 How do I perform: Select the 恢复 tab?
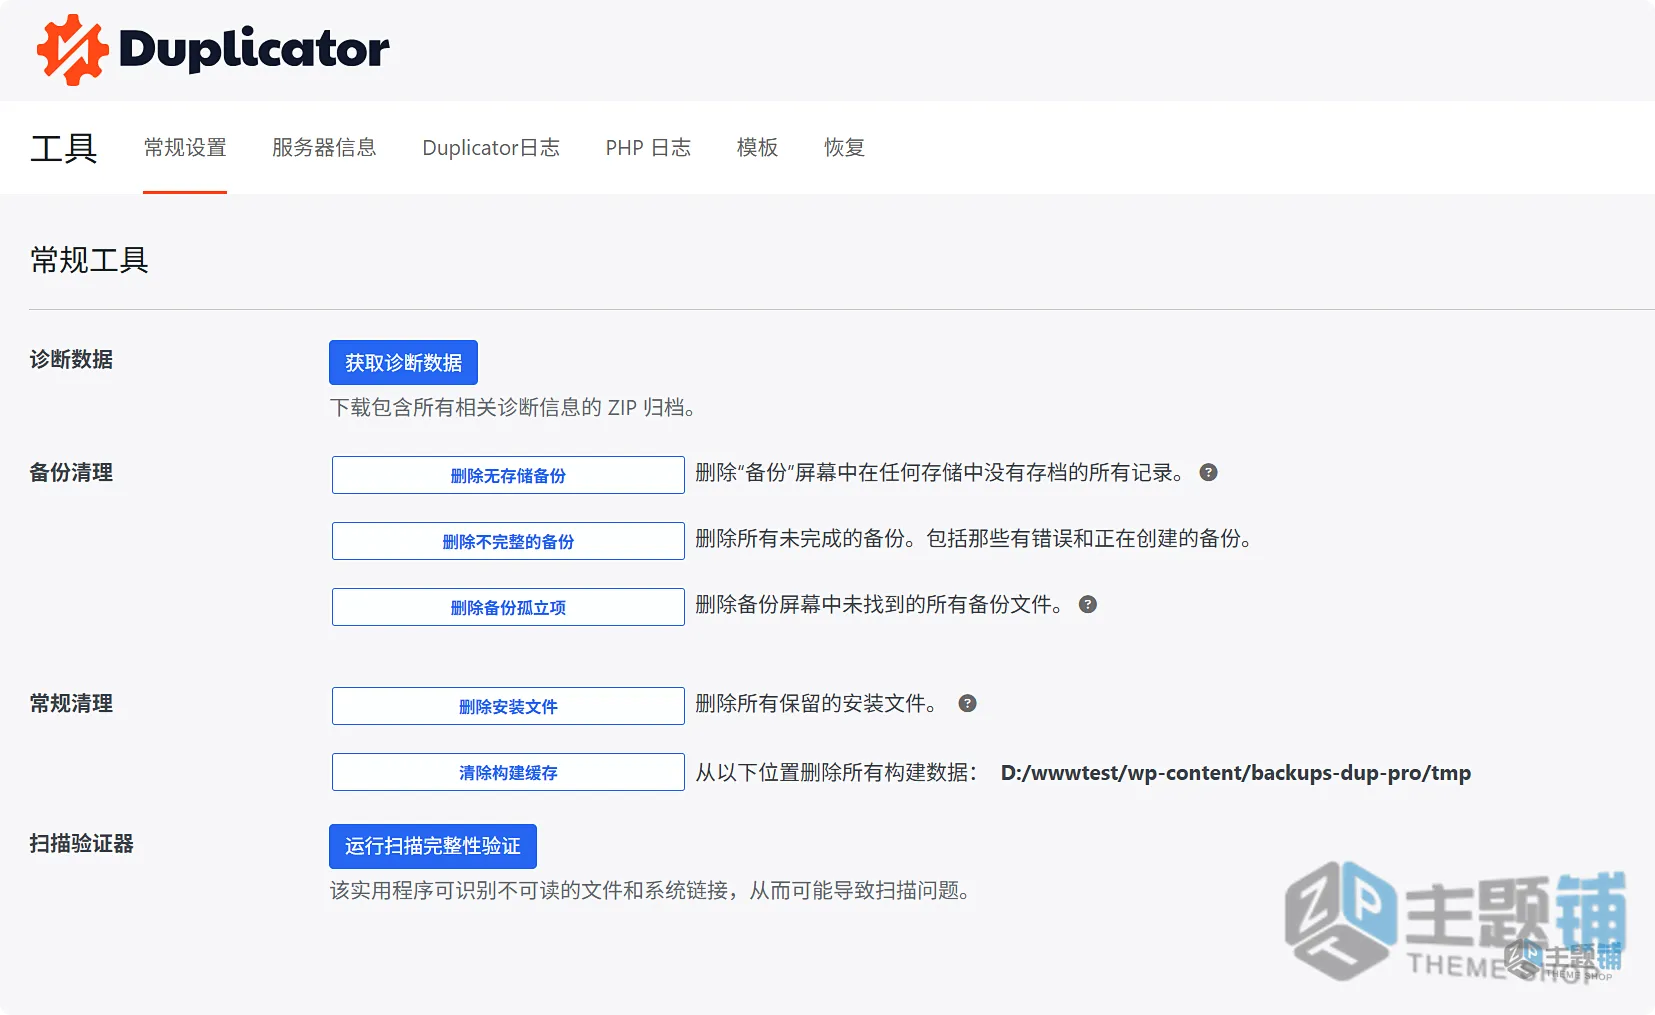click(x=844, y=148)
